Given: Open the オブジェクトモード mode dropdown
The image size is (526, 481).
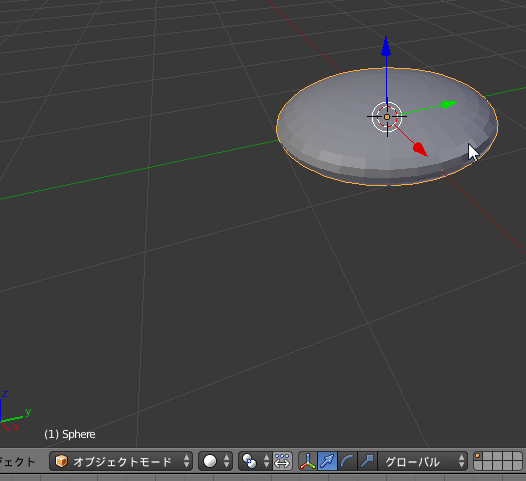Looking at the screenshot, I should click(x=121, y=461).
